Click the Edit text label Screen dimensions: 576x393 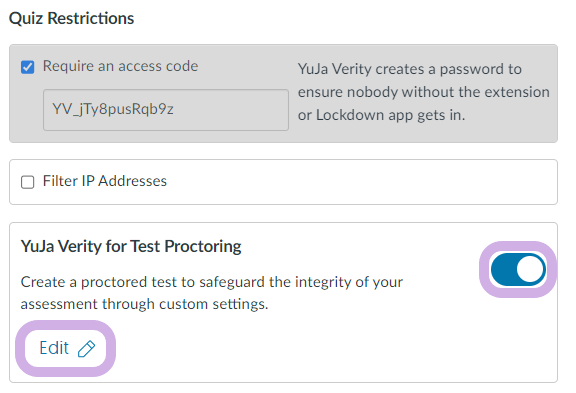click(x=54, y=348)
